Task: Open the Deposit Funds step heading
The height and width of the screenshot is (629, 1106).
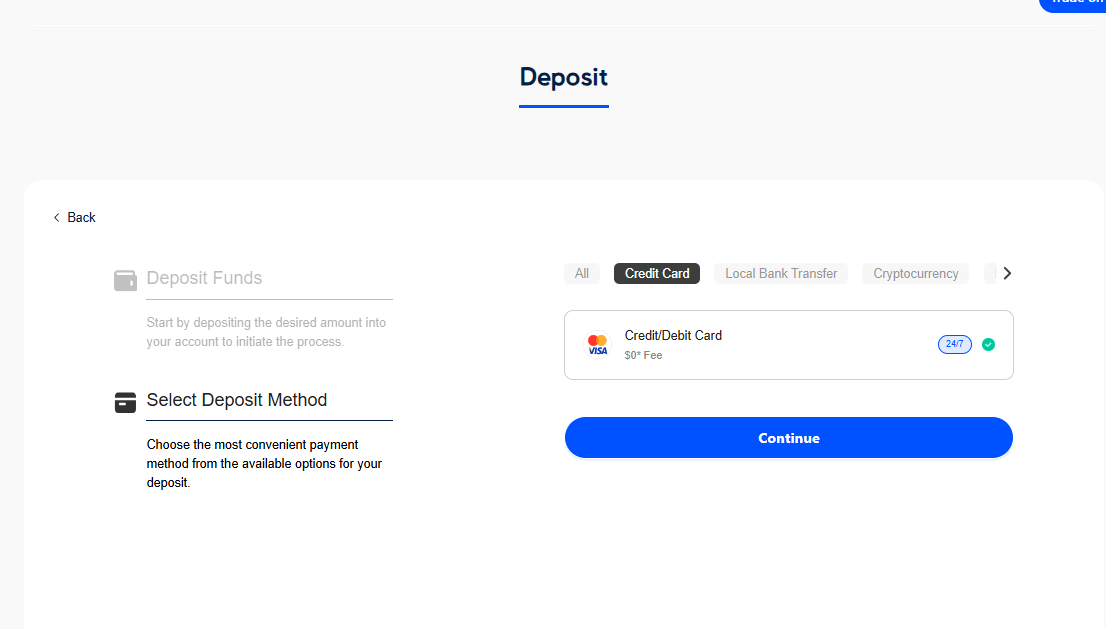Action: [x=204, y=278]
